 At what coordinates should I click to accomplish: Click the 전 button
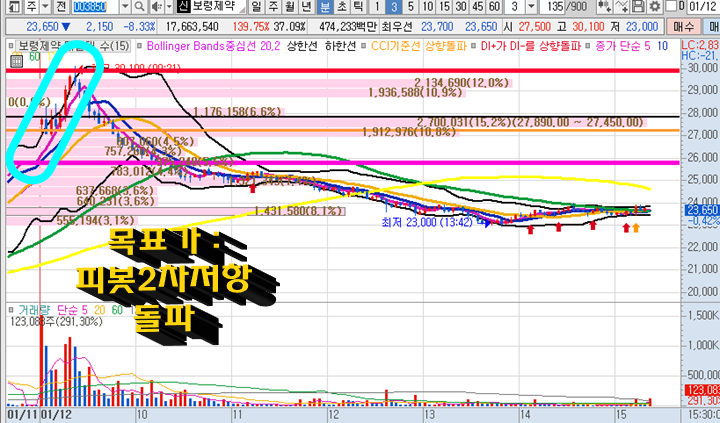(x=61, y=6)
